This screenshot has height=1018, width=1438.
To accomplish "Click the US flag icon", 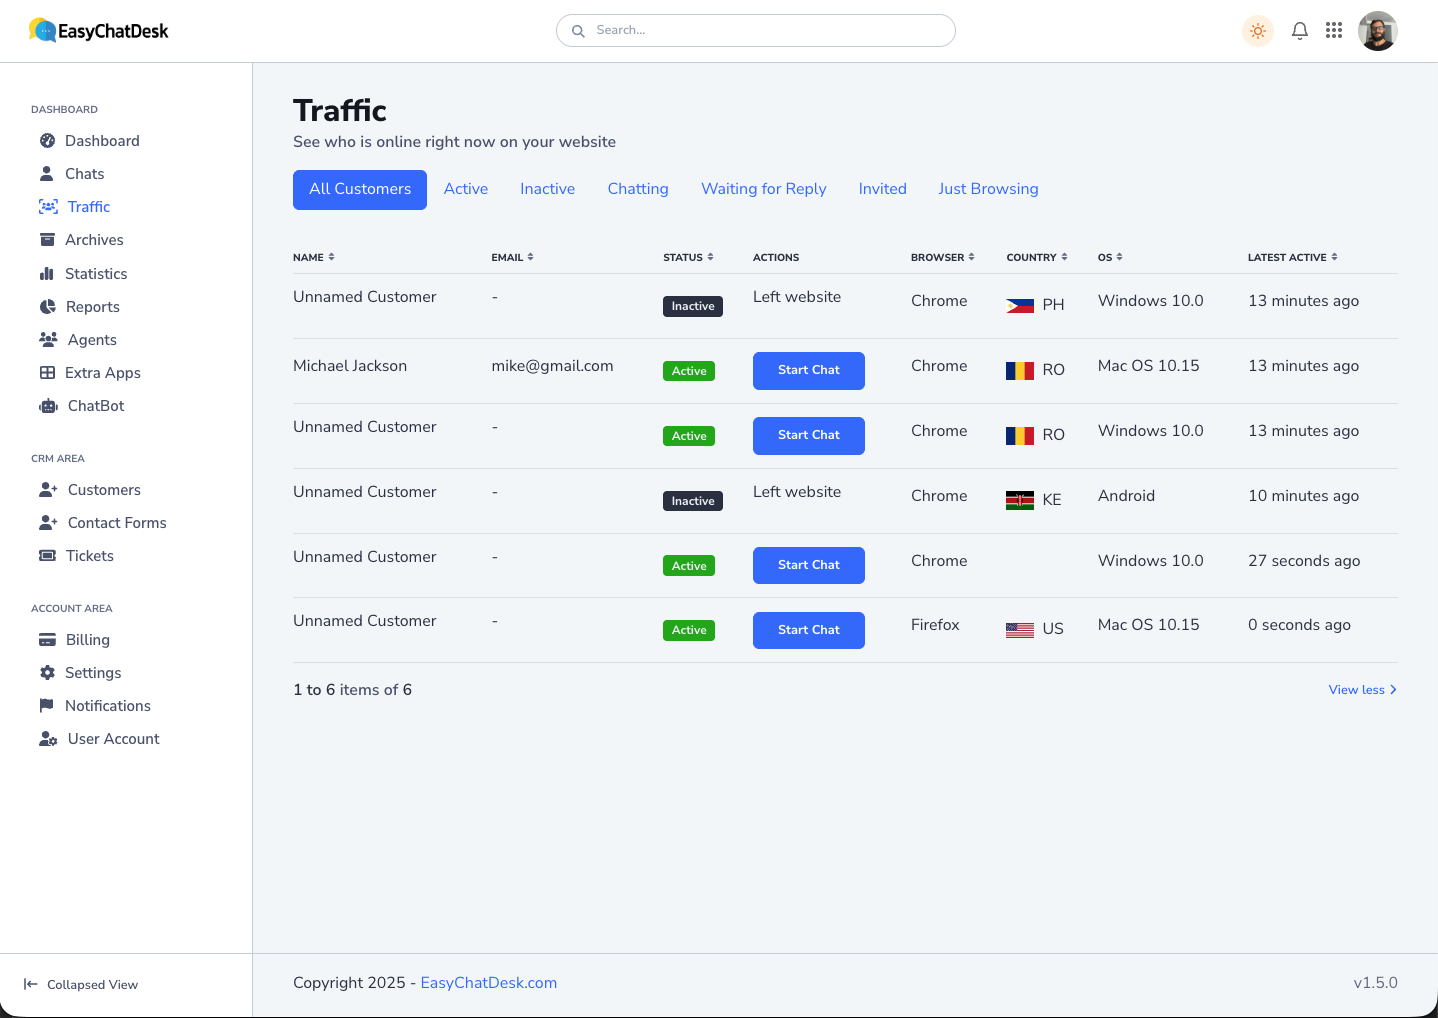I will tap(1020, 630).
